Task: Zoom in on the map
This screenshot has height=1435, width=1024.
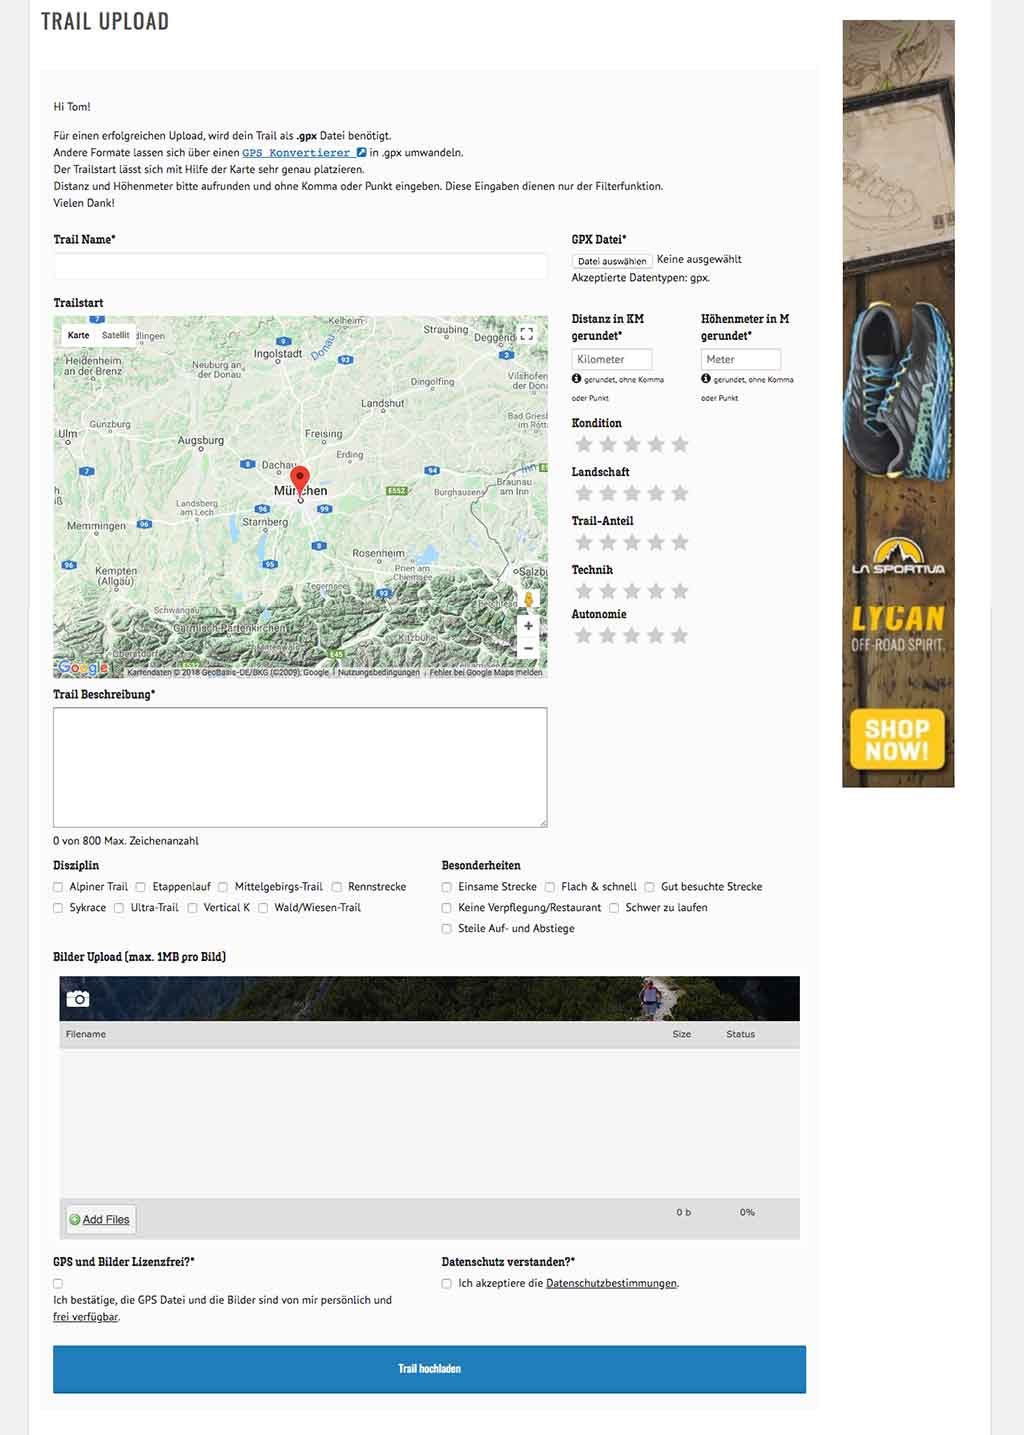Action: (x=528, y=626)
